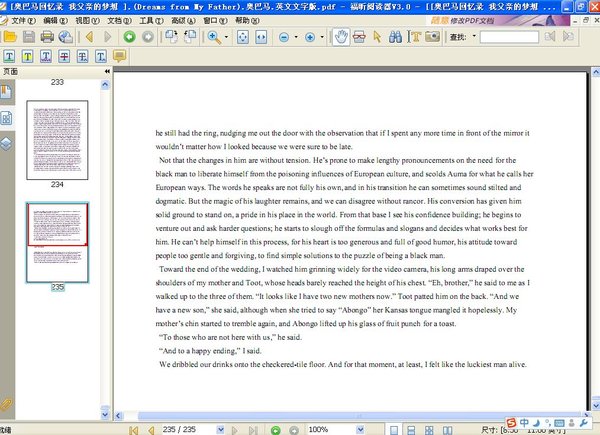
Task: Click thumbnail panel scroll down arrow
Action: (105, 414)
